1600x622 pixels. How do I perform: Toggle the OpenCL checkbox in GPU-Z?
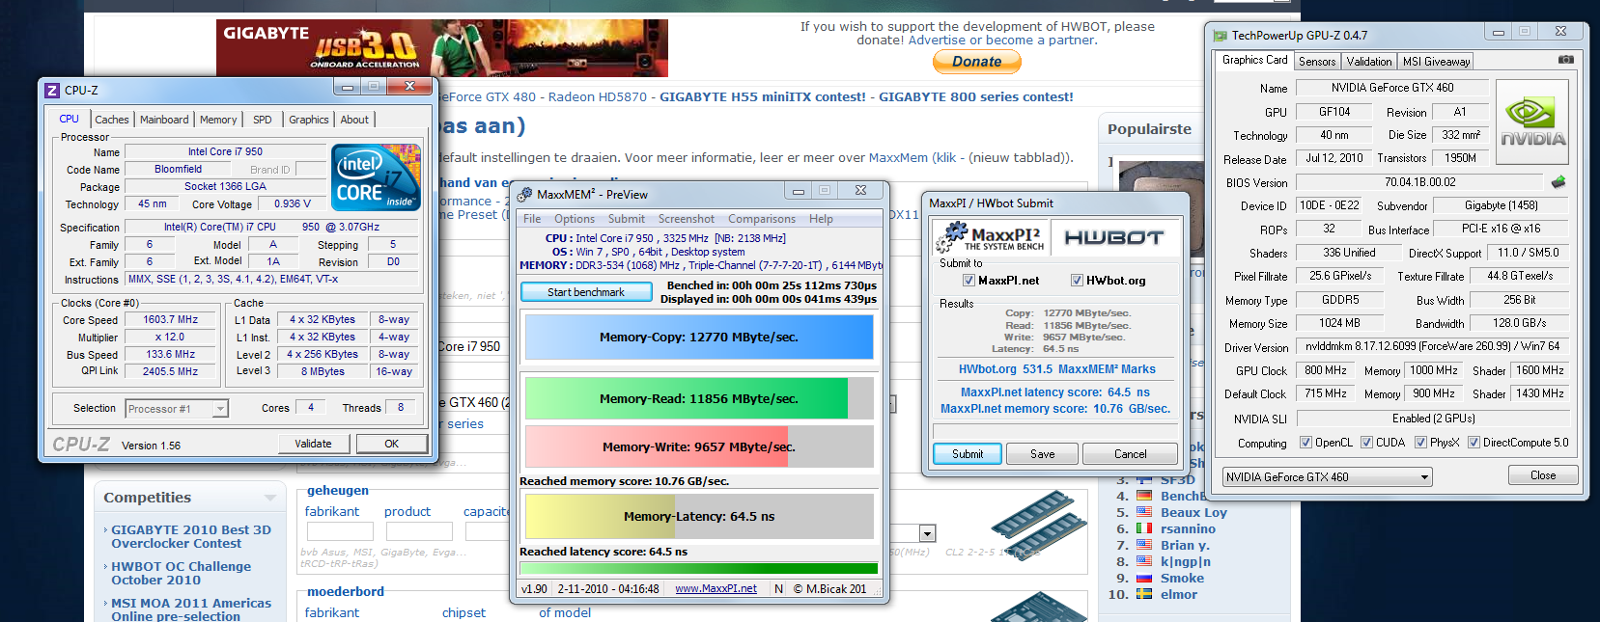point(1305,442)
